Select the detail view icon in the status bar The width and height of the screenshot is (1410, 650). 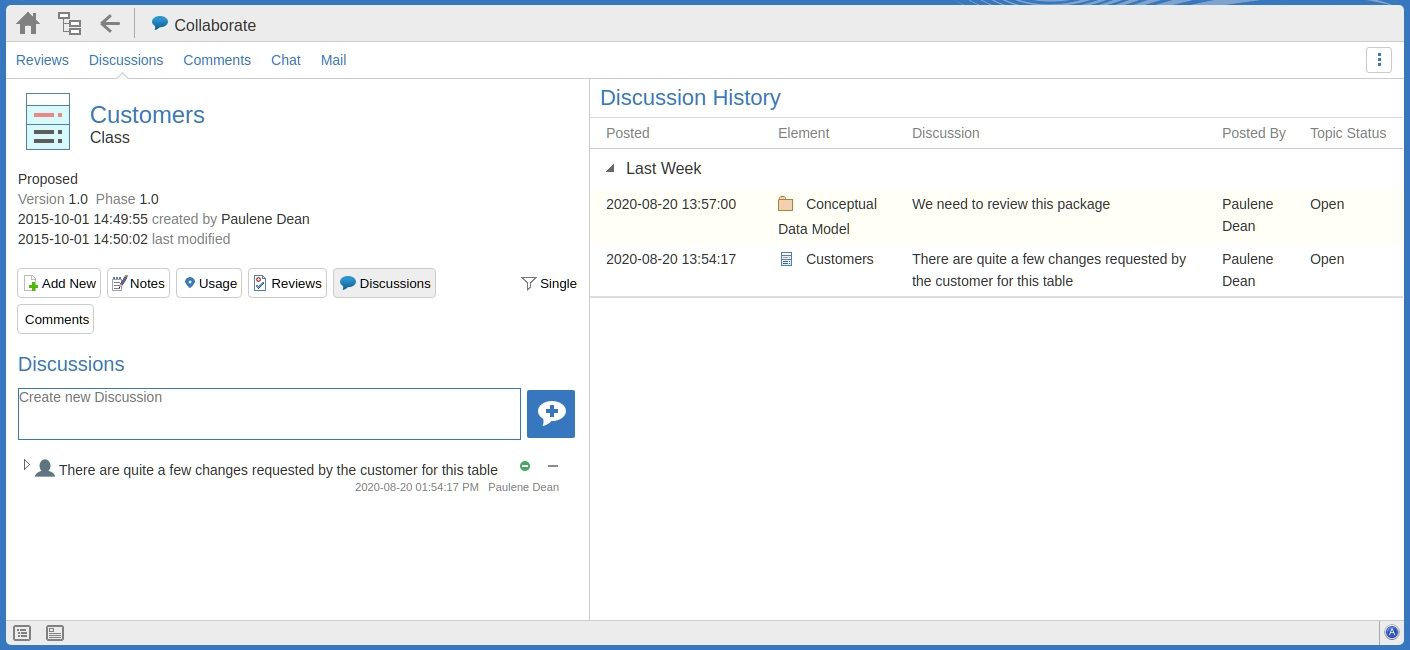54,632
